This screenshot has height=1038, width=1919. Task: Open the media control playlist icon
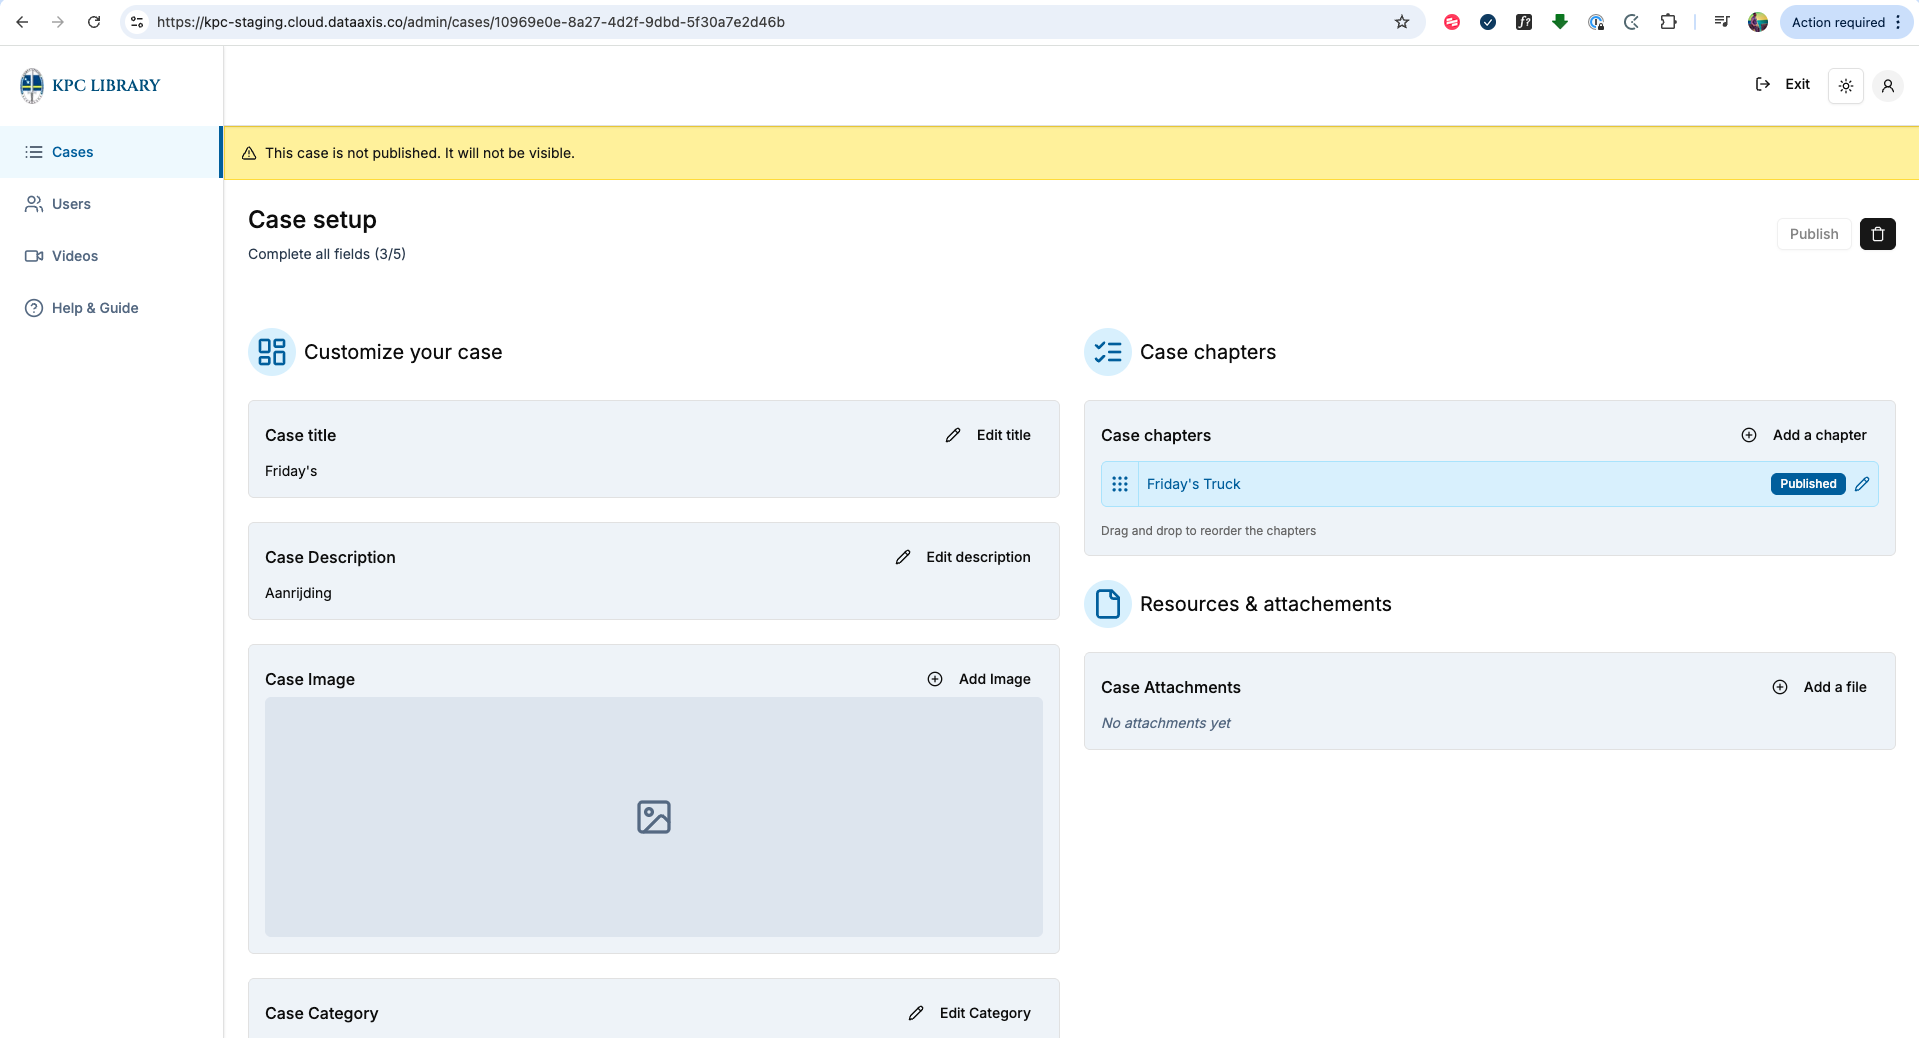point(1722,22)
